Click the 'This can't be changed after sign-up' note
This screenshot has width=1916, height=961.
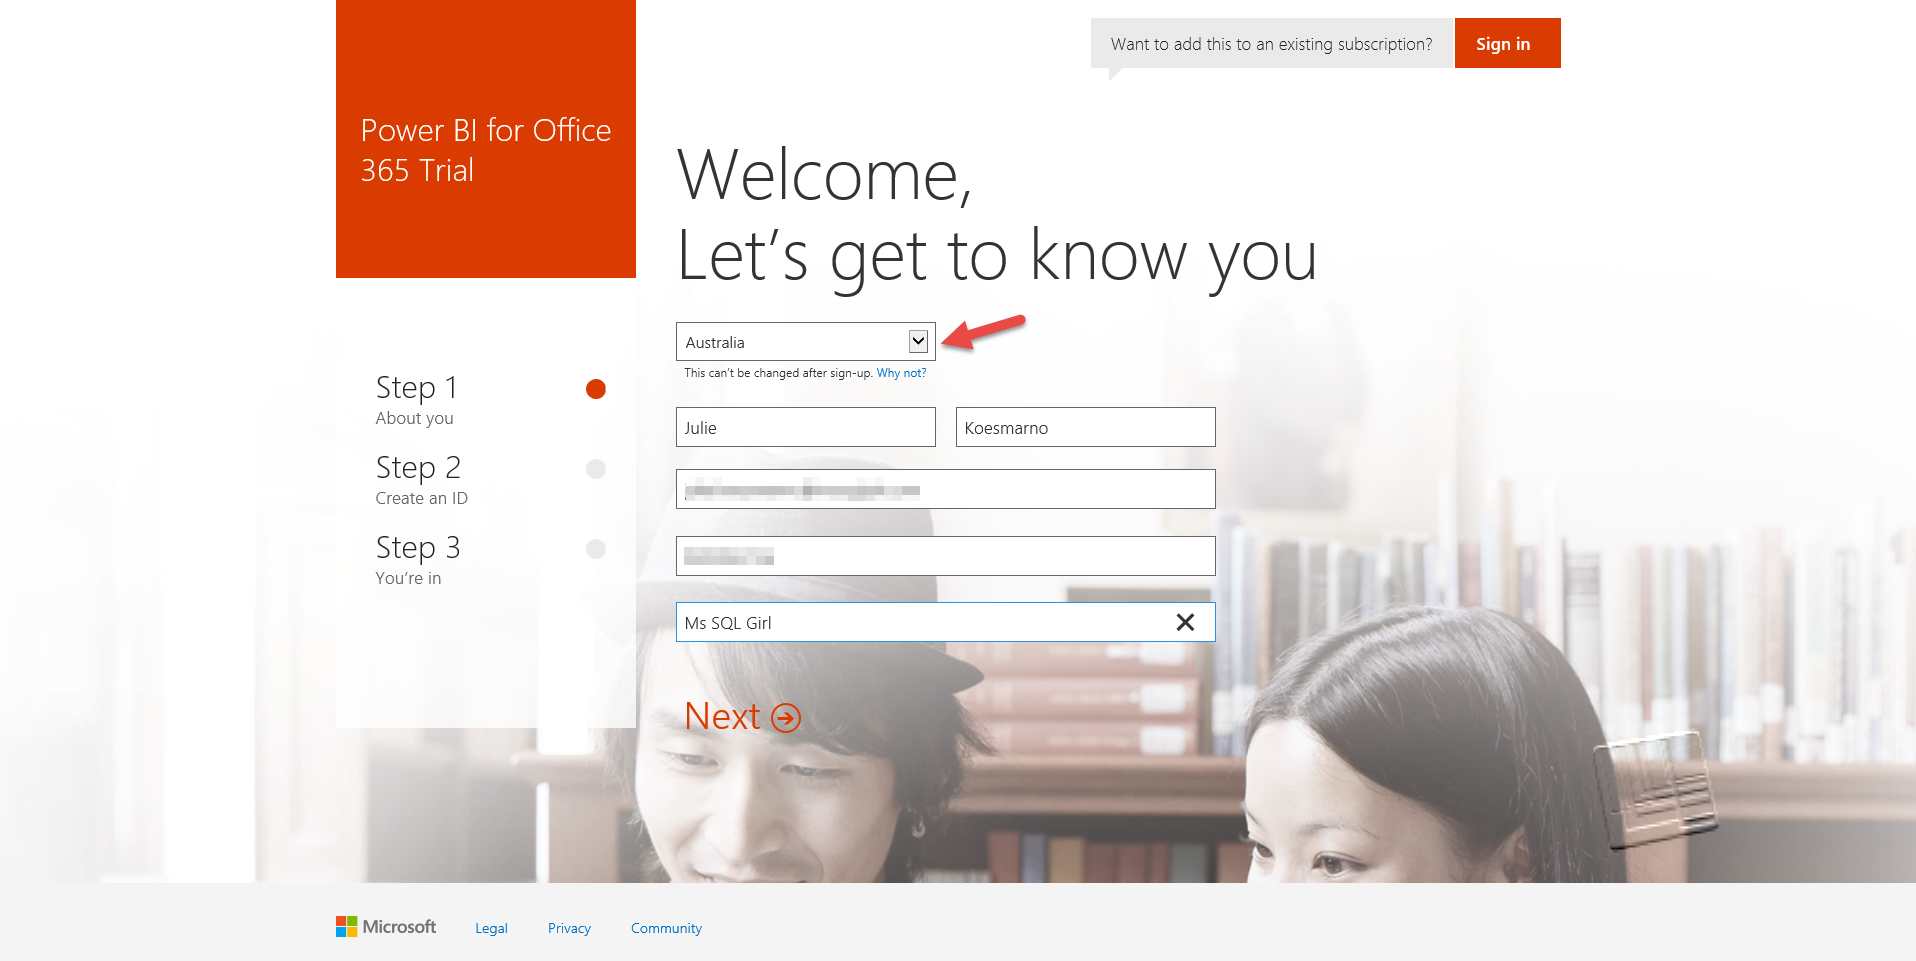tap(778, 373)
